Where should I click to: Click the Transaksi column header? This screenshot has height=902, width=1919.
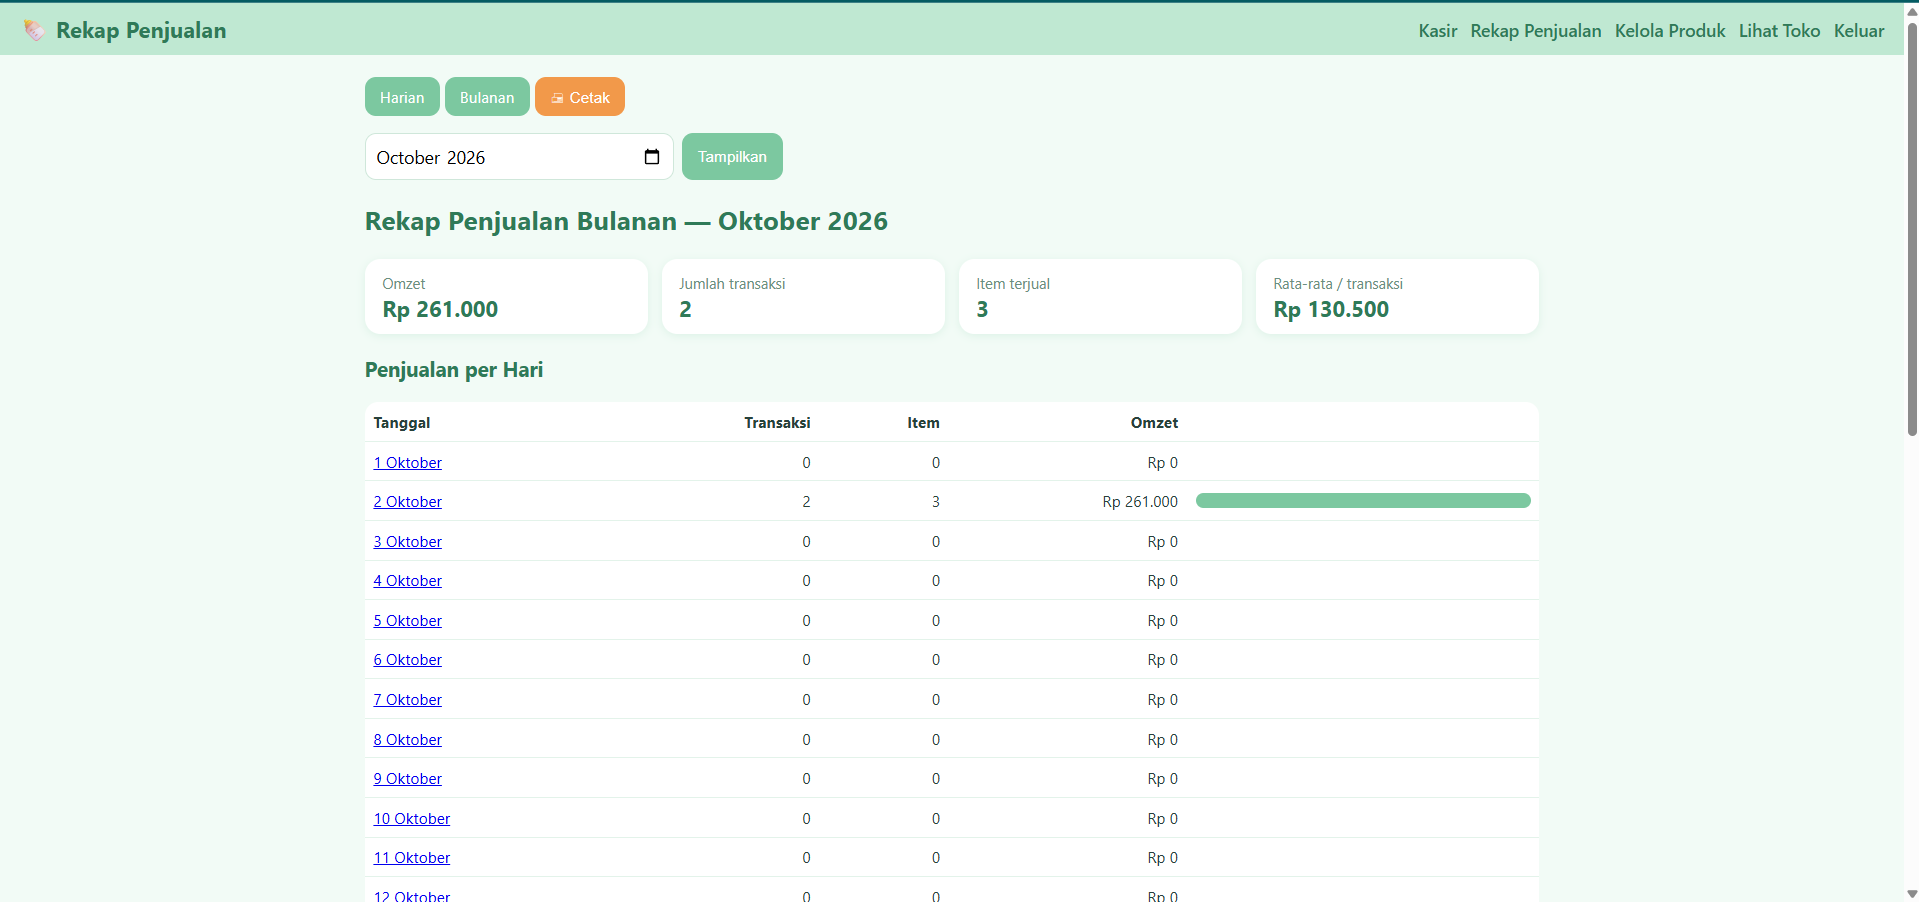[x=777, y=423]
